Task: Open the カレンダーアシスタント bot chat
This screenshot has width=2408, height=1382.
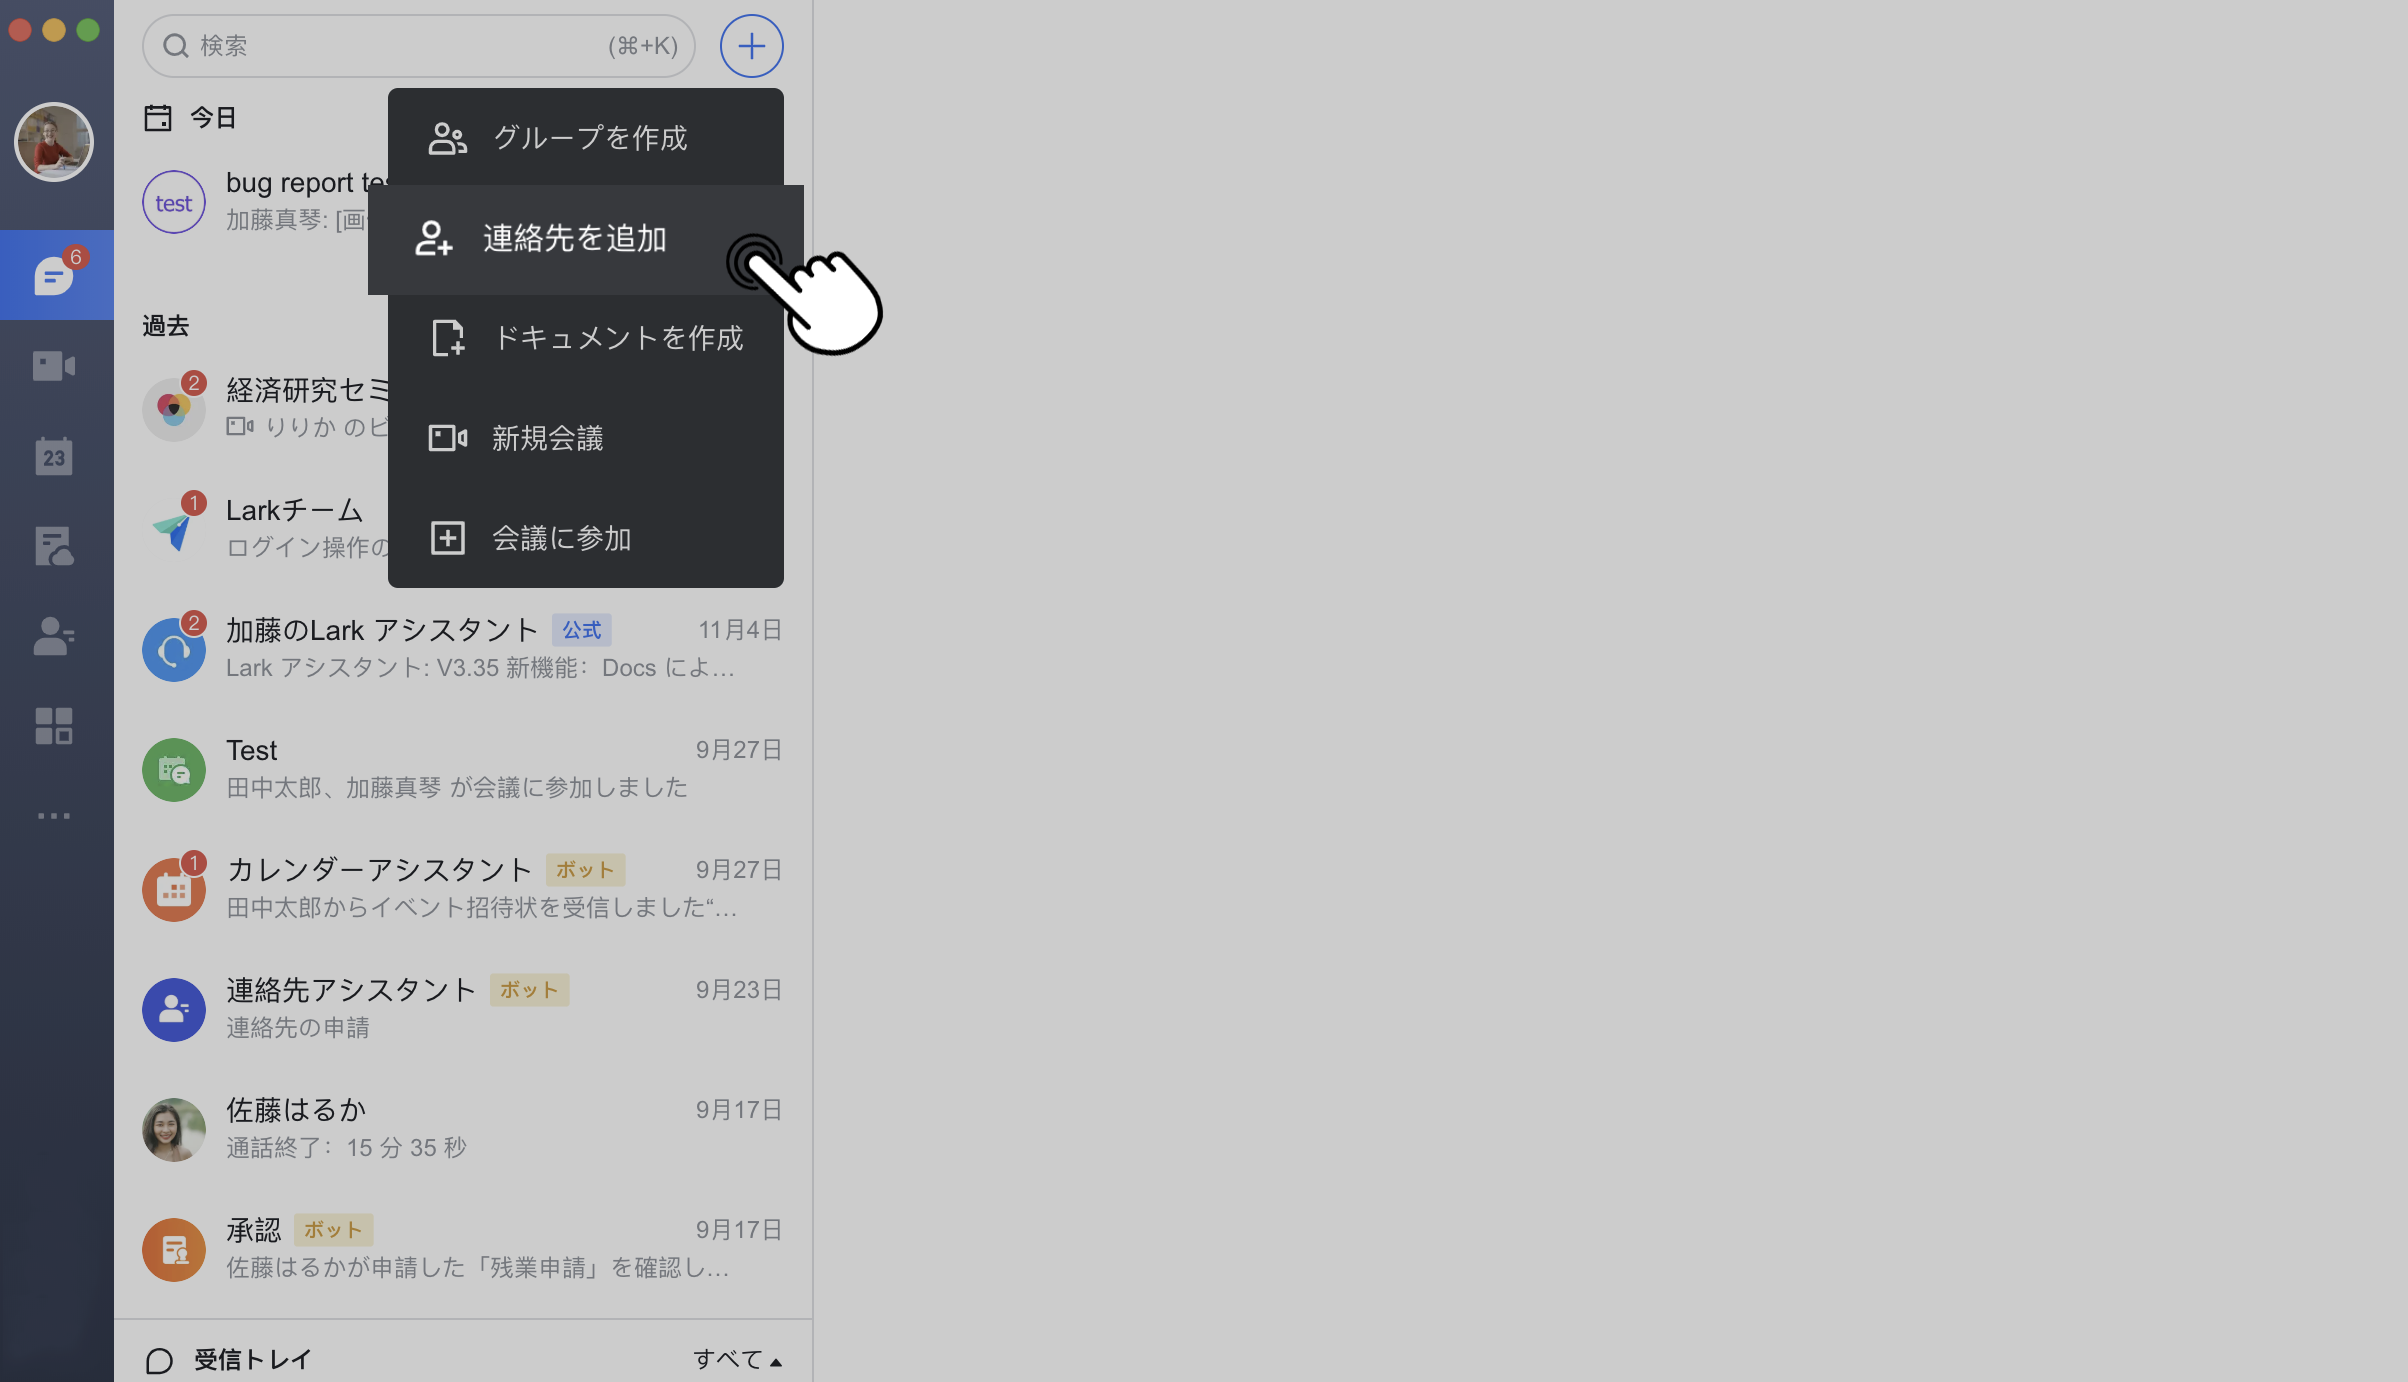Action: click(462, 889)
